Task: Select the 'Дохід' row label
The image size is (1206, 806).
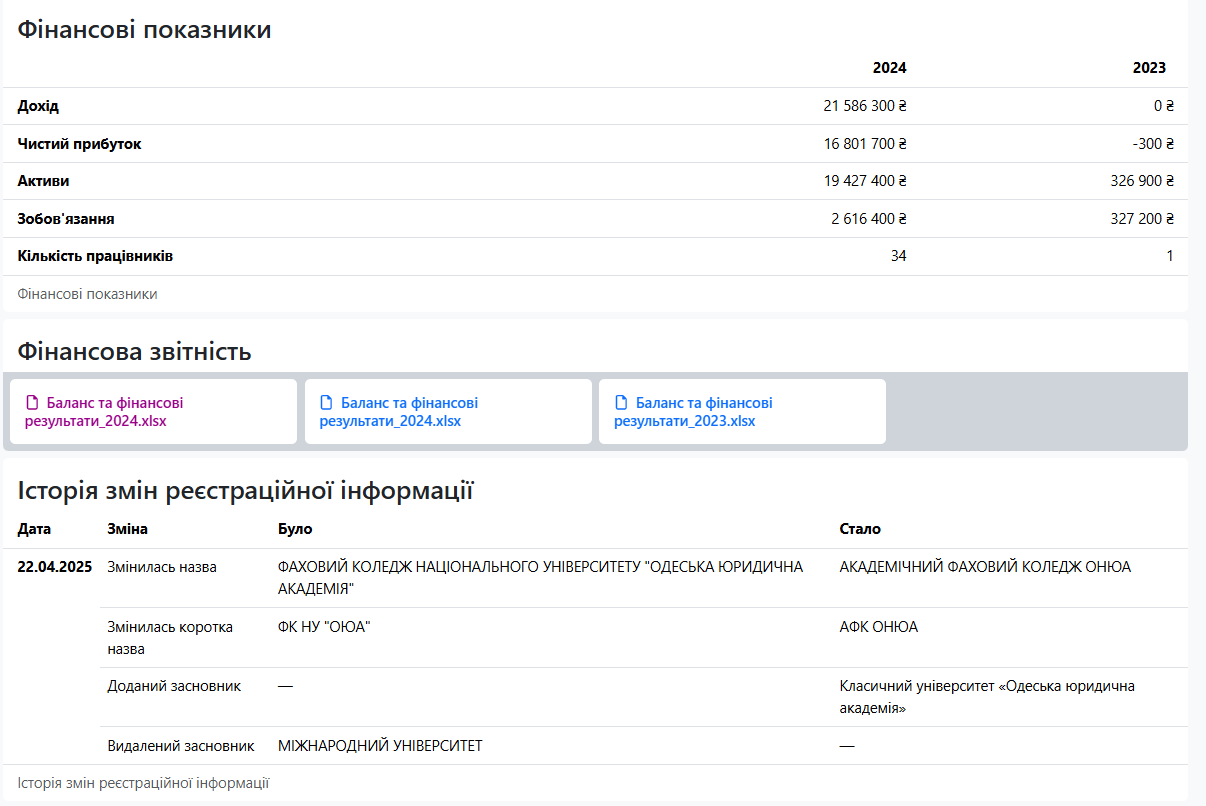Action: click(x=38, y=106)
